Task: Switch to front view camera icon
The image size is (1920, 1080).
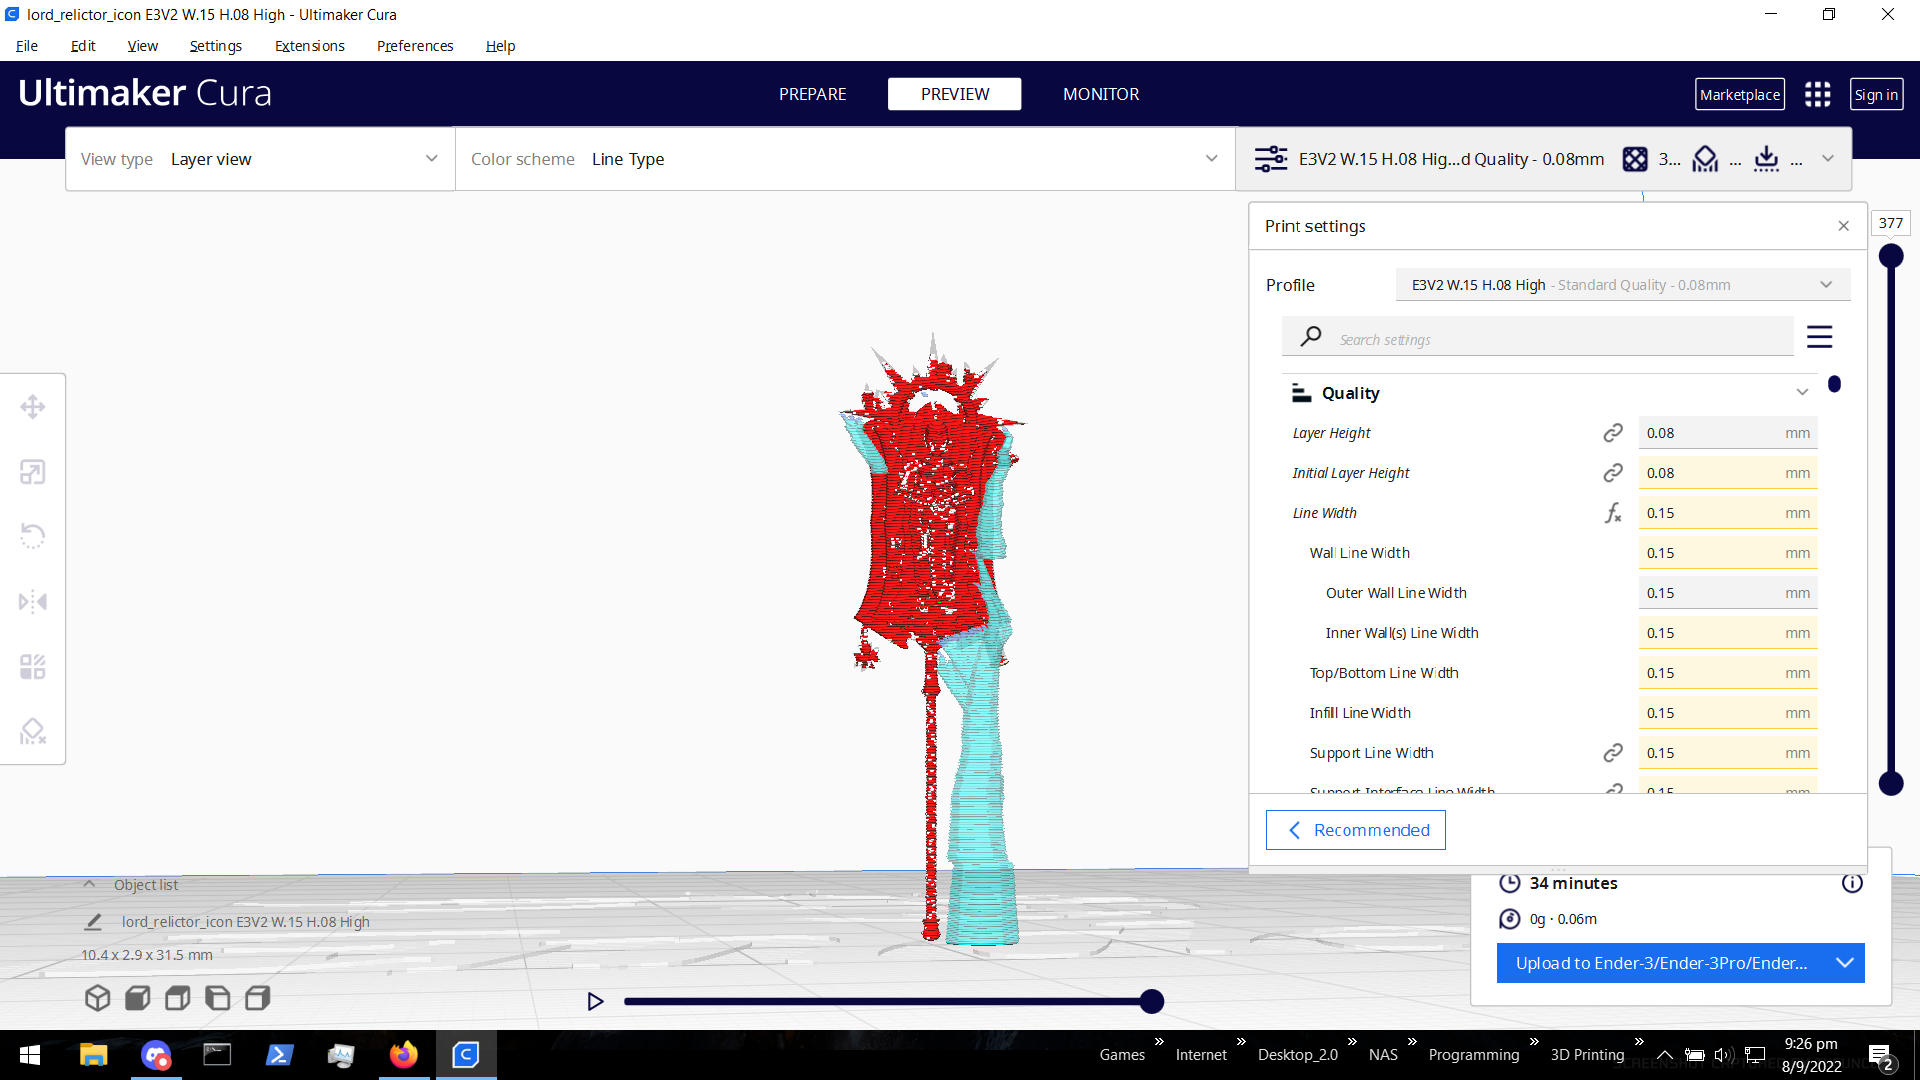Action: (138, 998)
